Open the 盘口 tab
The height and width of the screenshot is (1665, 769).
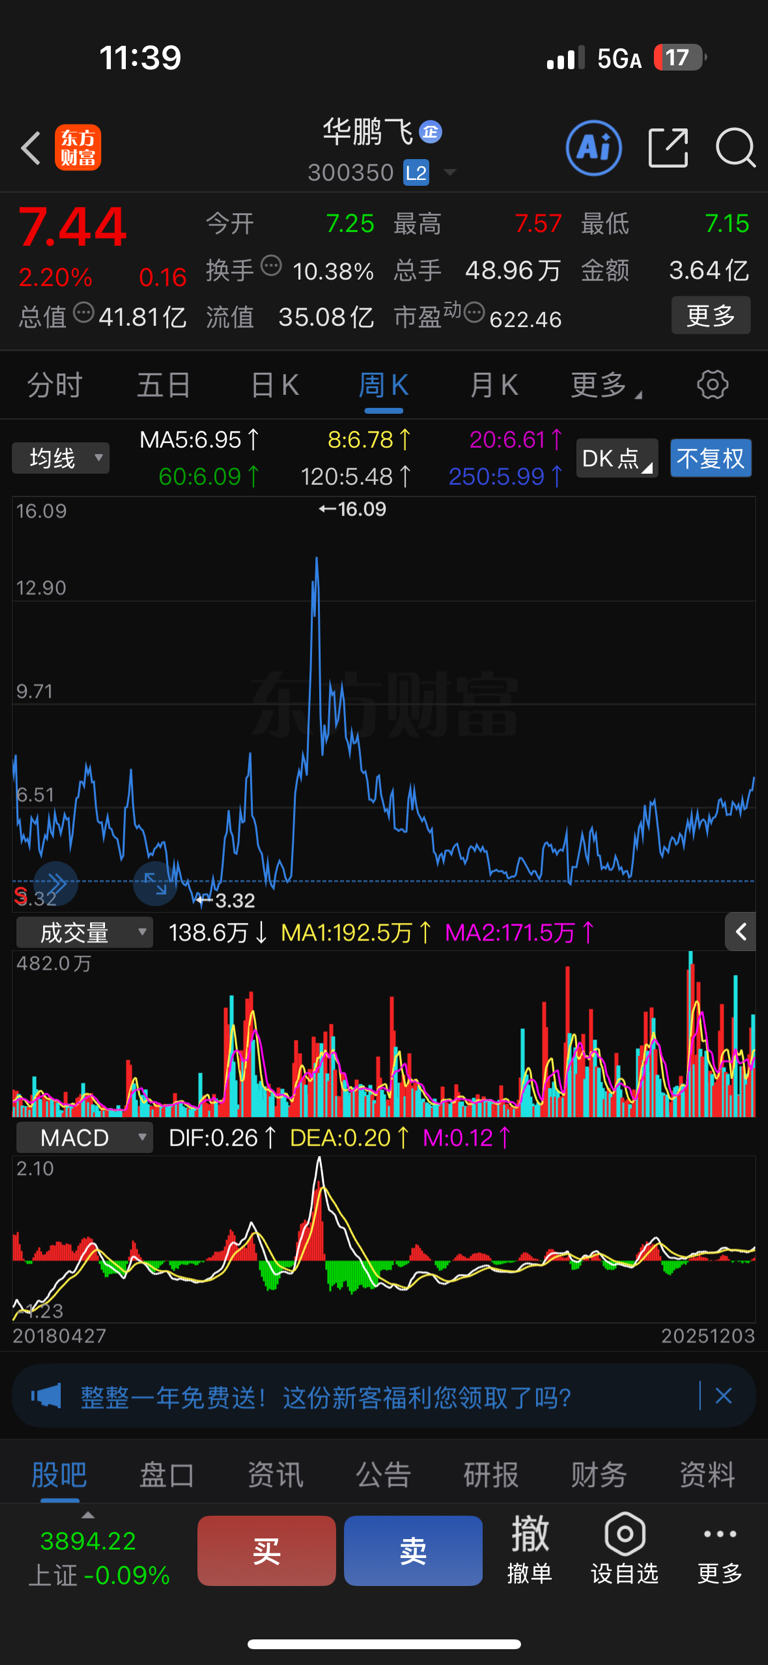point(167,1475)
